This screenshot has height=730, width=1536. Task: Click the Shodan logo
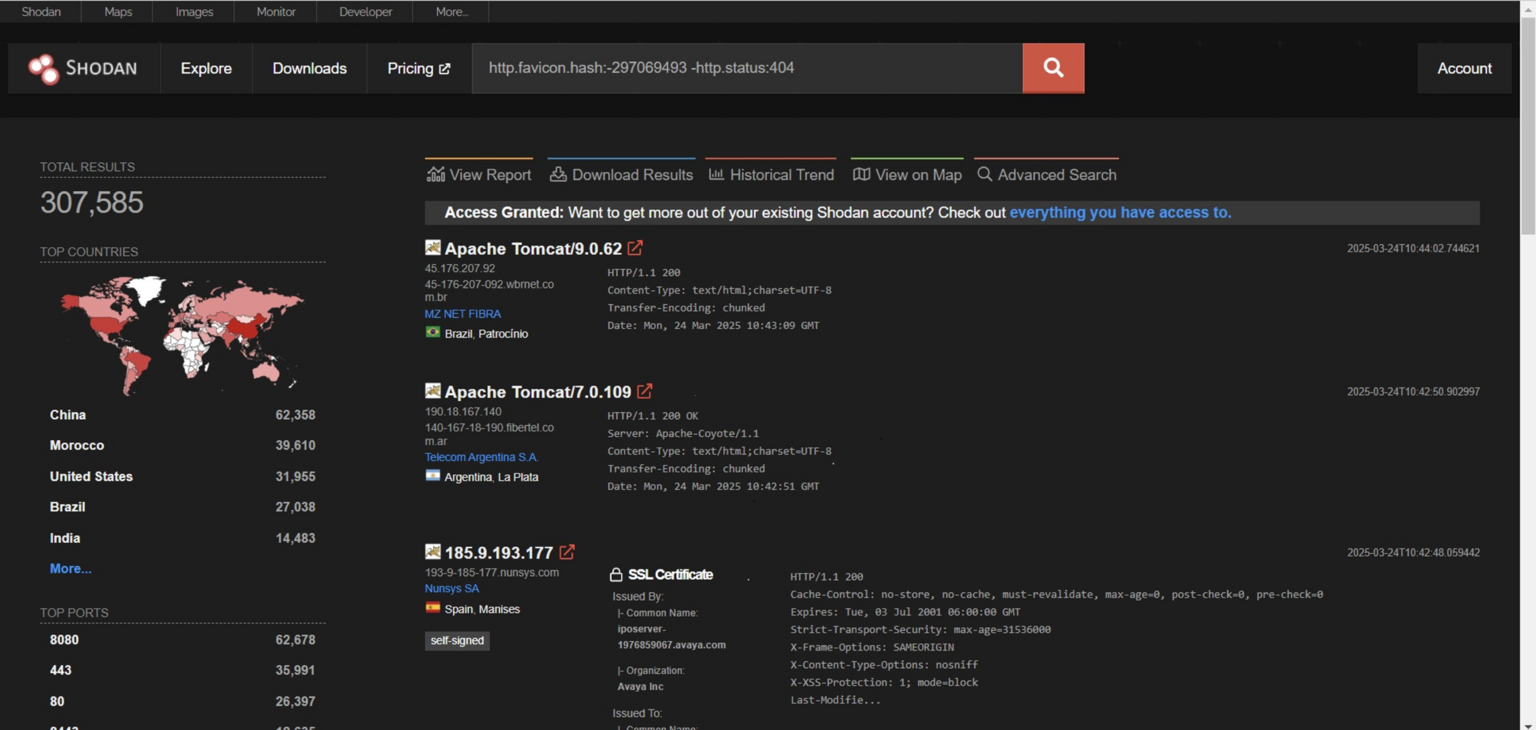click(x=83, y=68)
